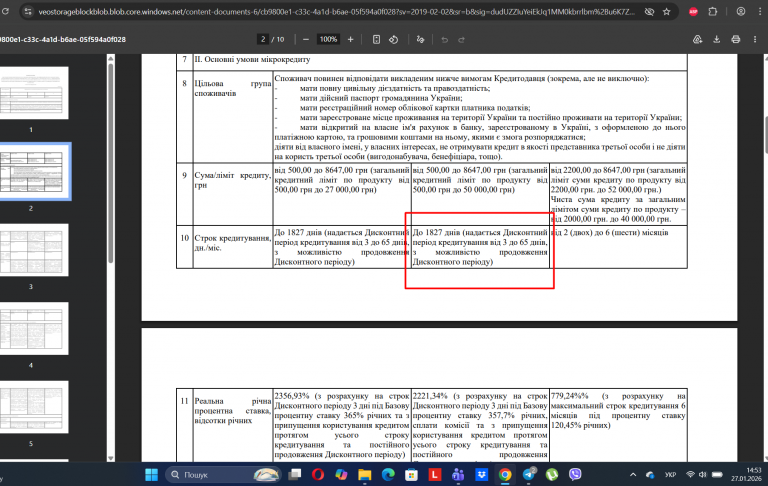The width and height of the screenshot is (768, 486).
Task: Open Chrome three-dot menu
Action: pyautogui.click(x=760, y=11)
